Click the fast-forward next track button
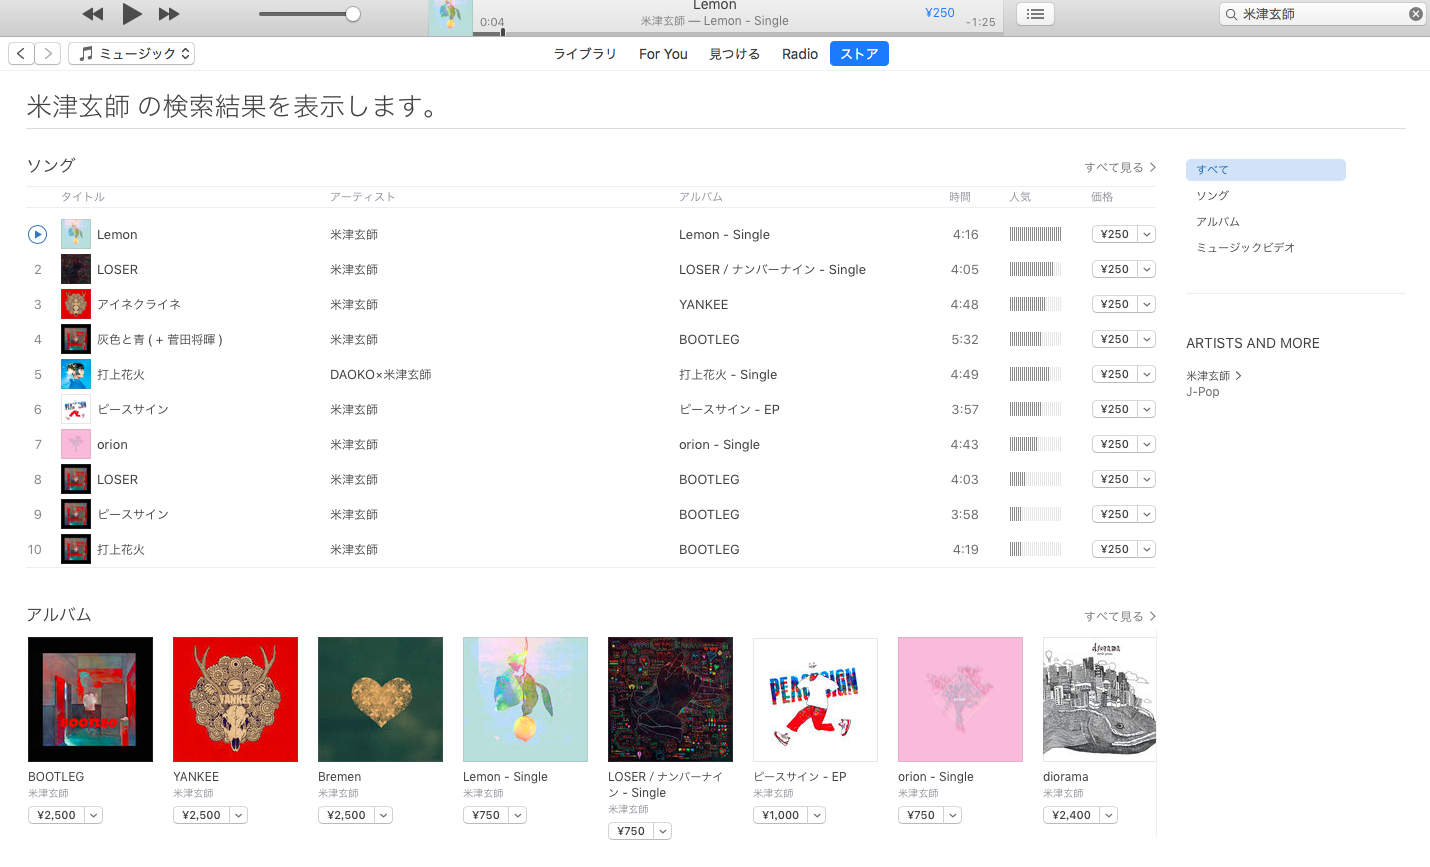The image size is (1430, 867). click(169, 14)
